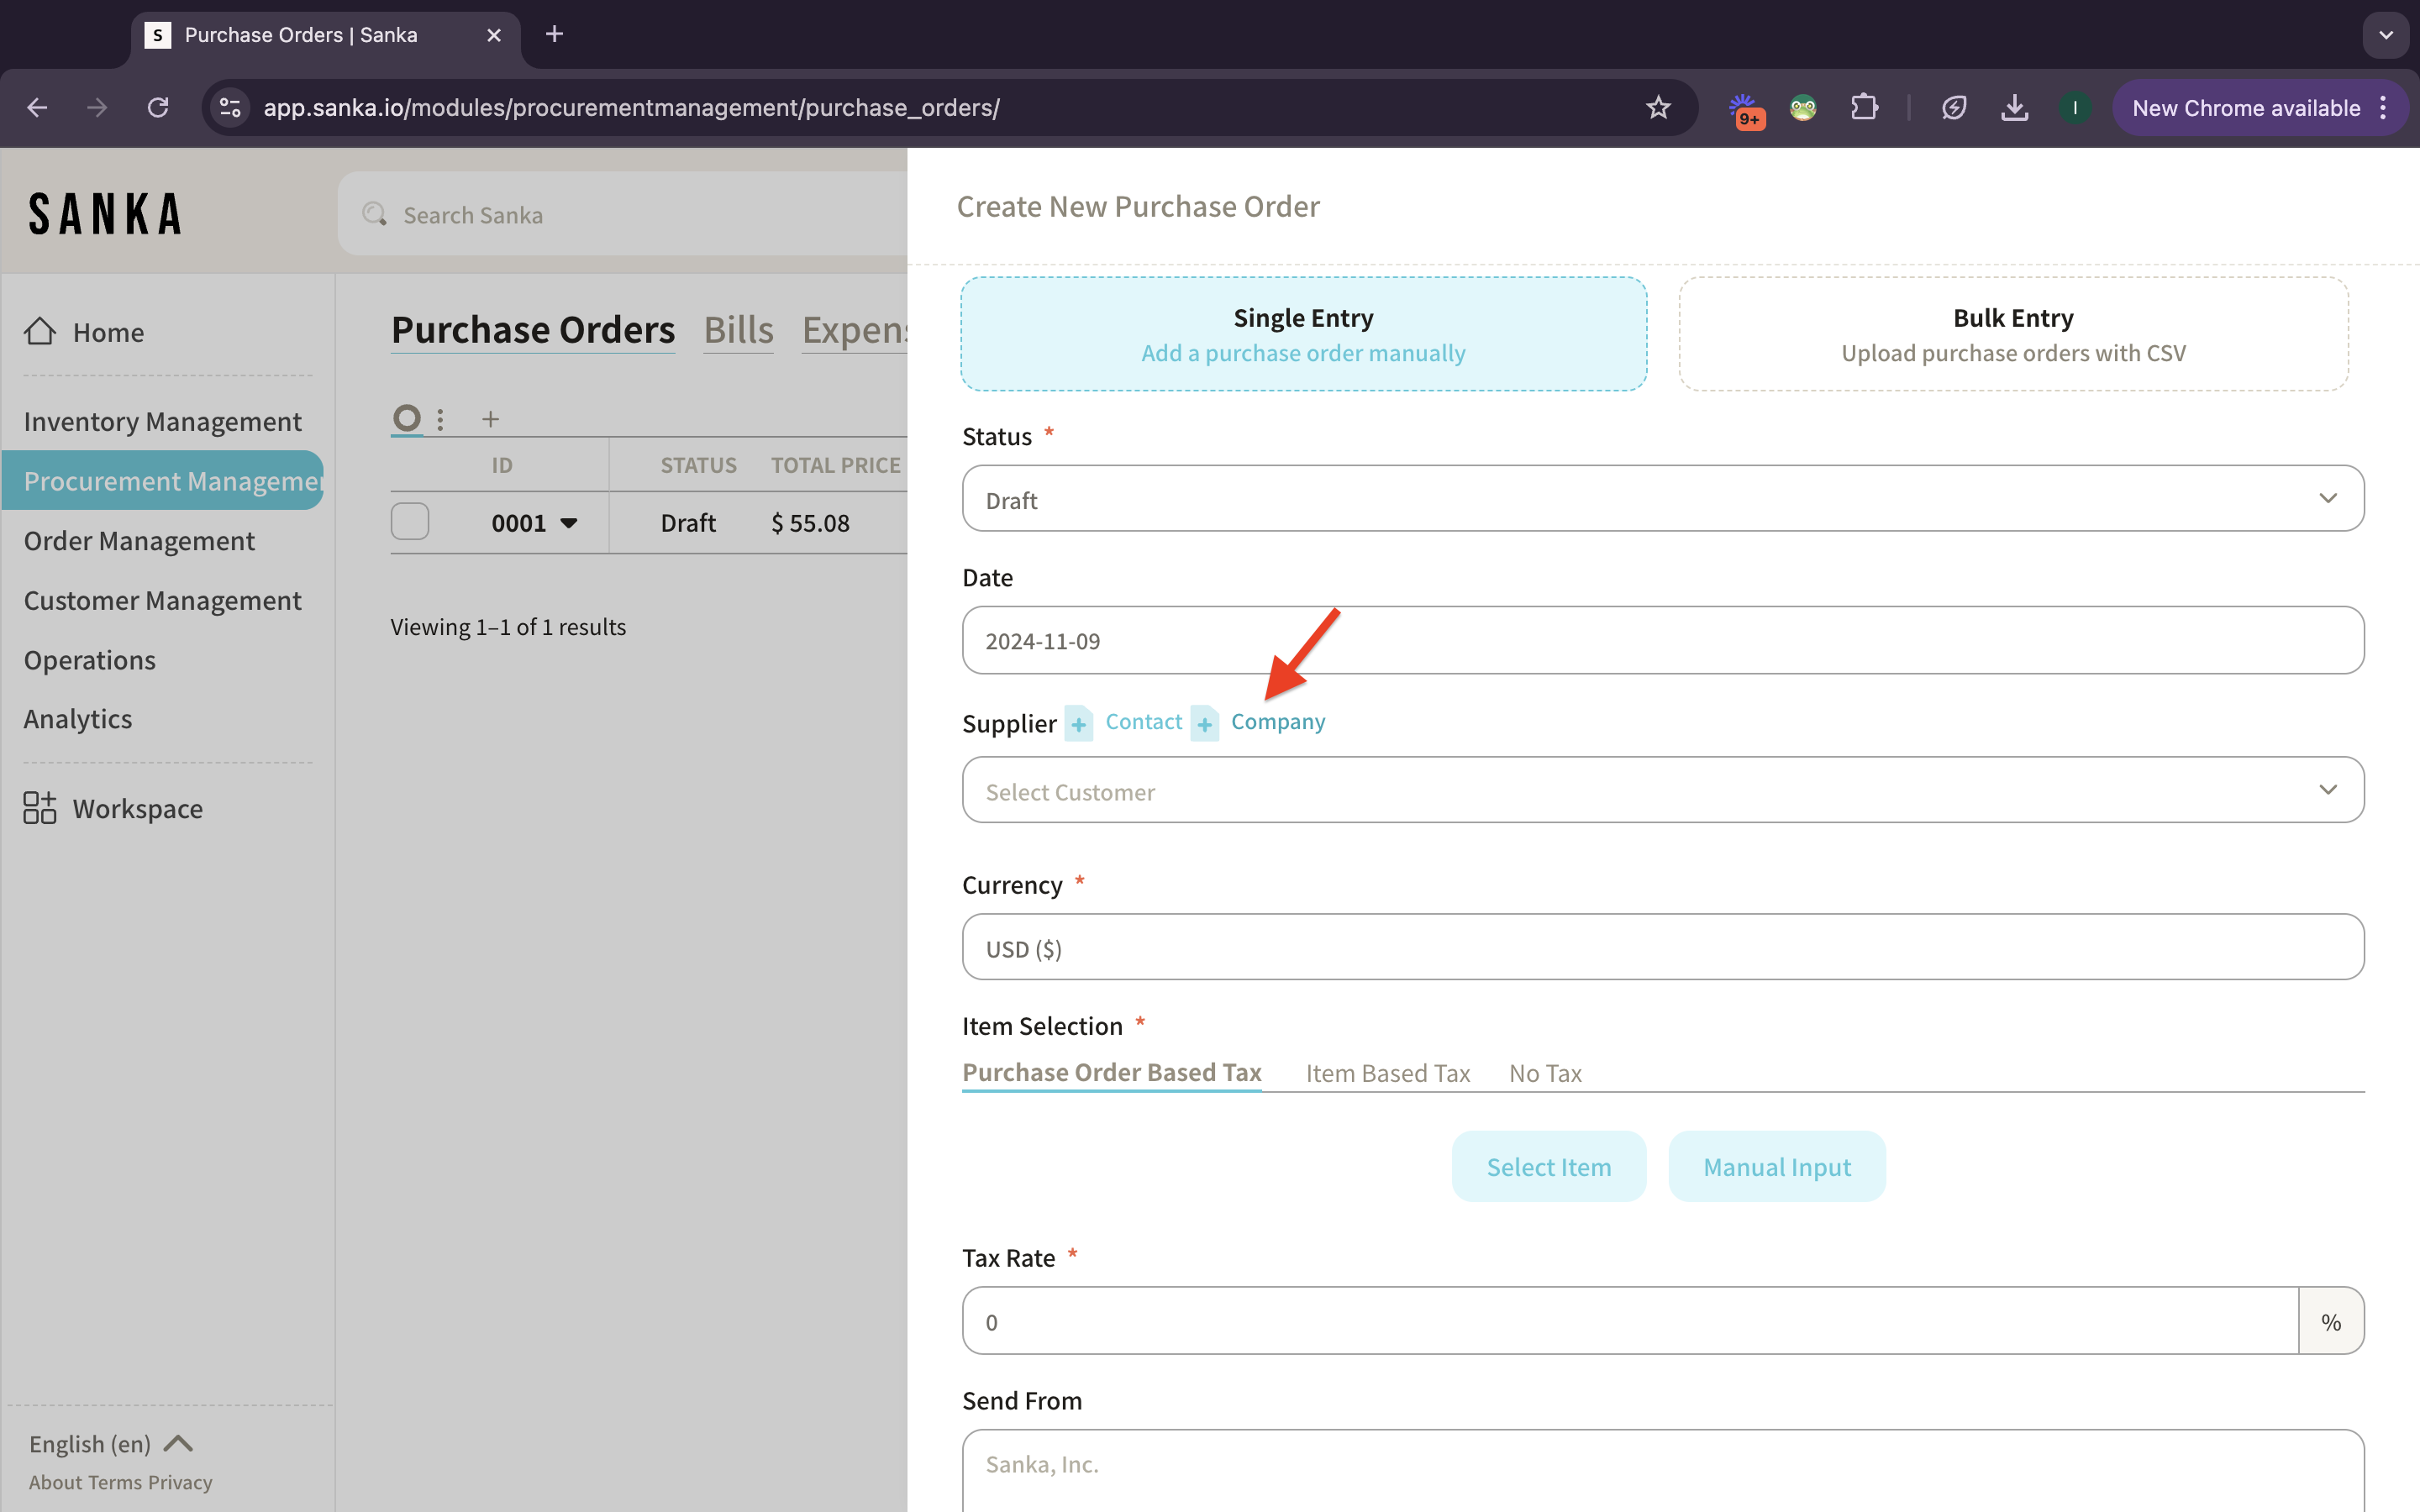Screen dimensions: 2420x1512
Task: Expand the Select Customer dropdown
Action: coord(1662,790)
